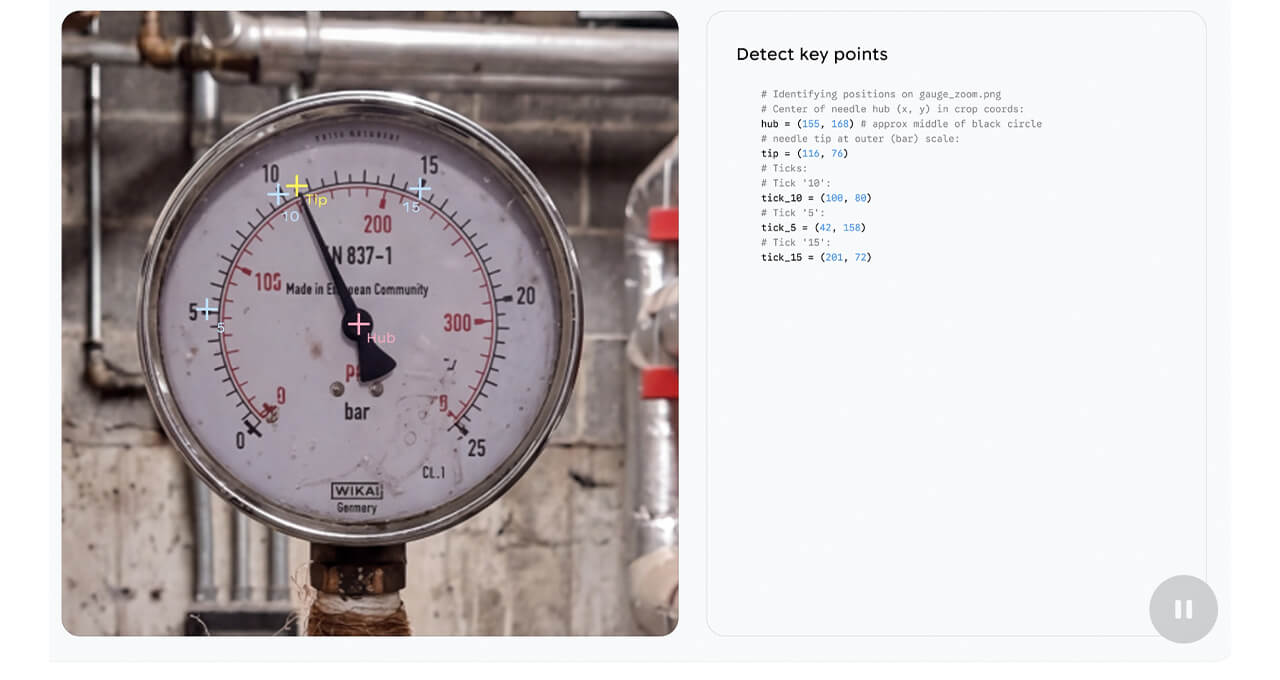The image size is (1280, 680).
Task: Click the WIKA logo on the gauge
Action: [357, 491]
